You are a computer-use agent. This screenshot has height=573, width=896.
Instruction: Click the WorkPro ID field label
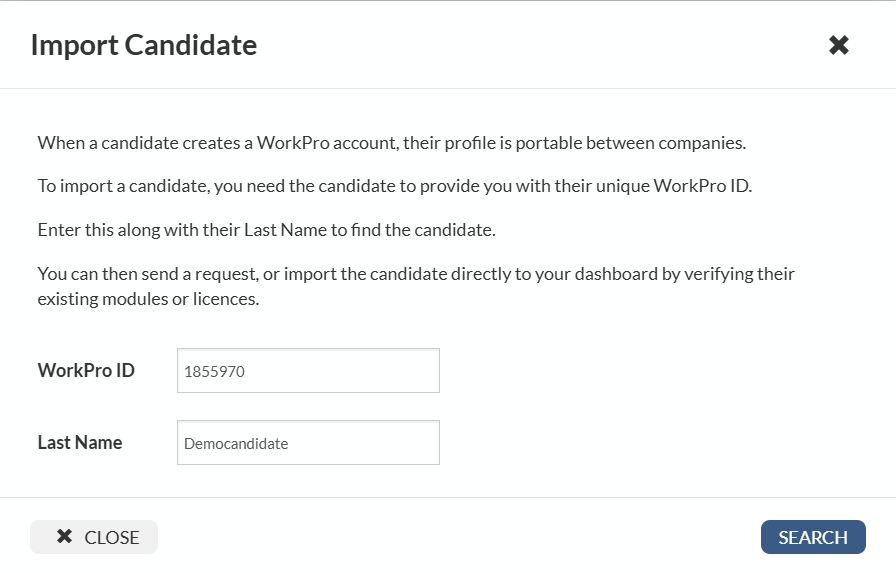coord(86,370)
